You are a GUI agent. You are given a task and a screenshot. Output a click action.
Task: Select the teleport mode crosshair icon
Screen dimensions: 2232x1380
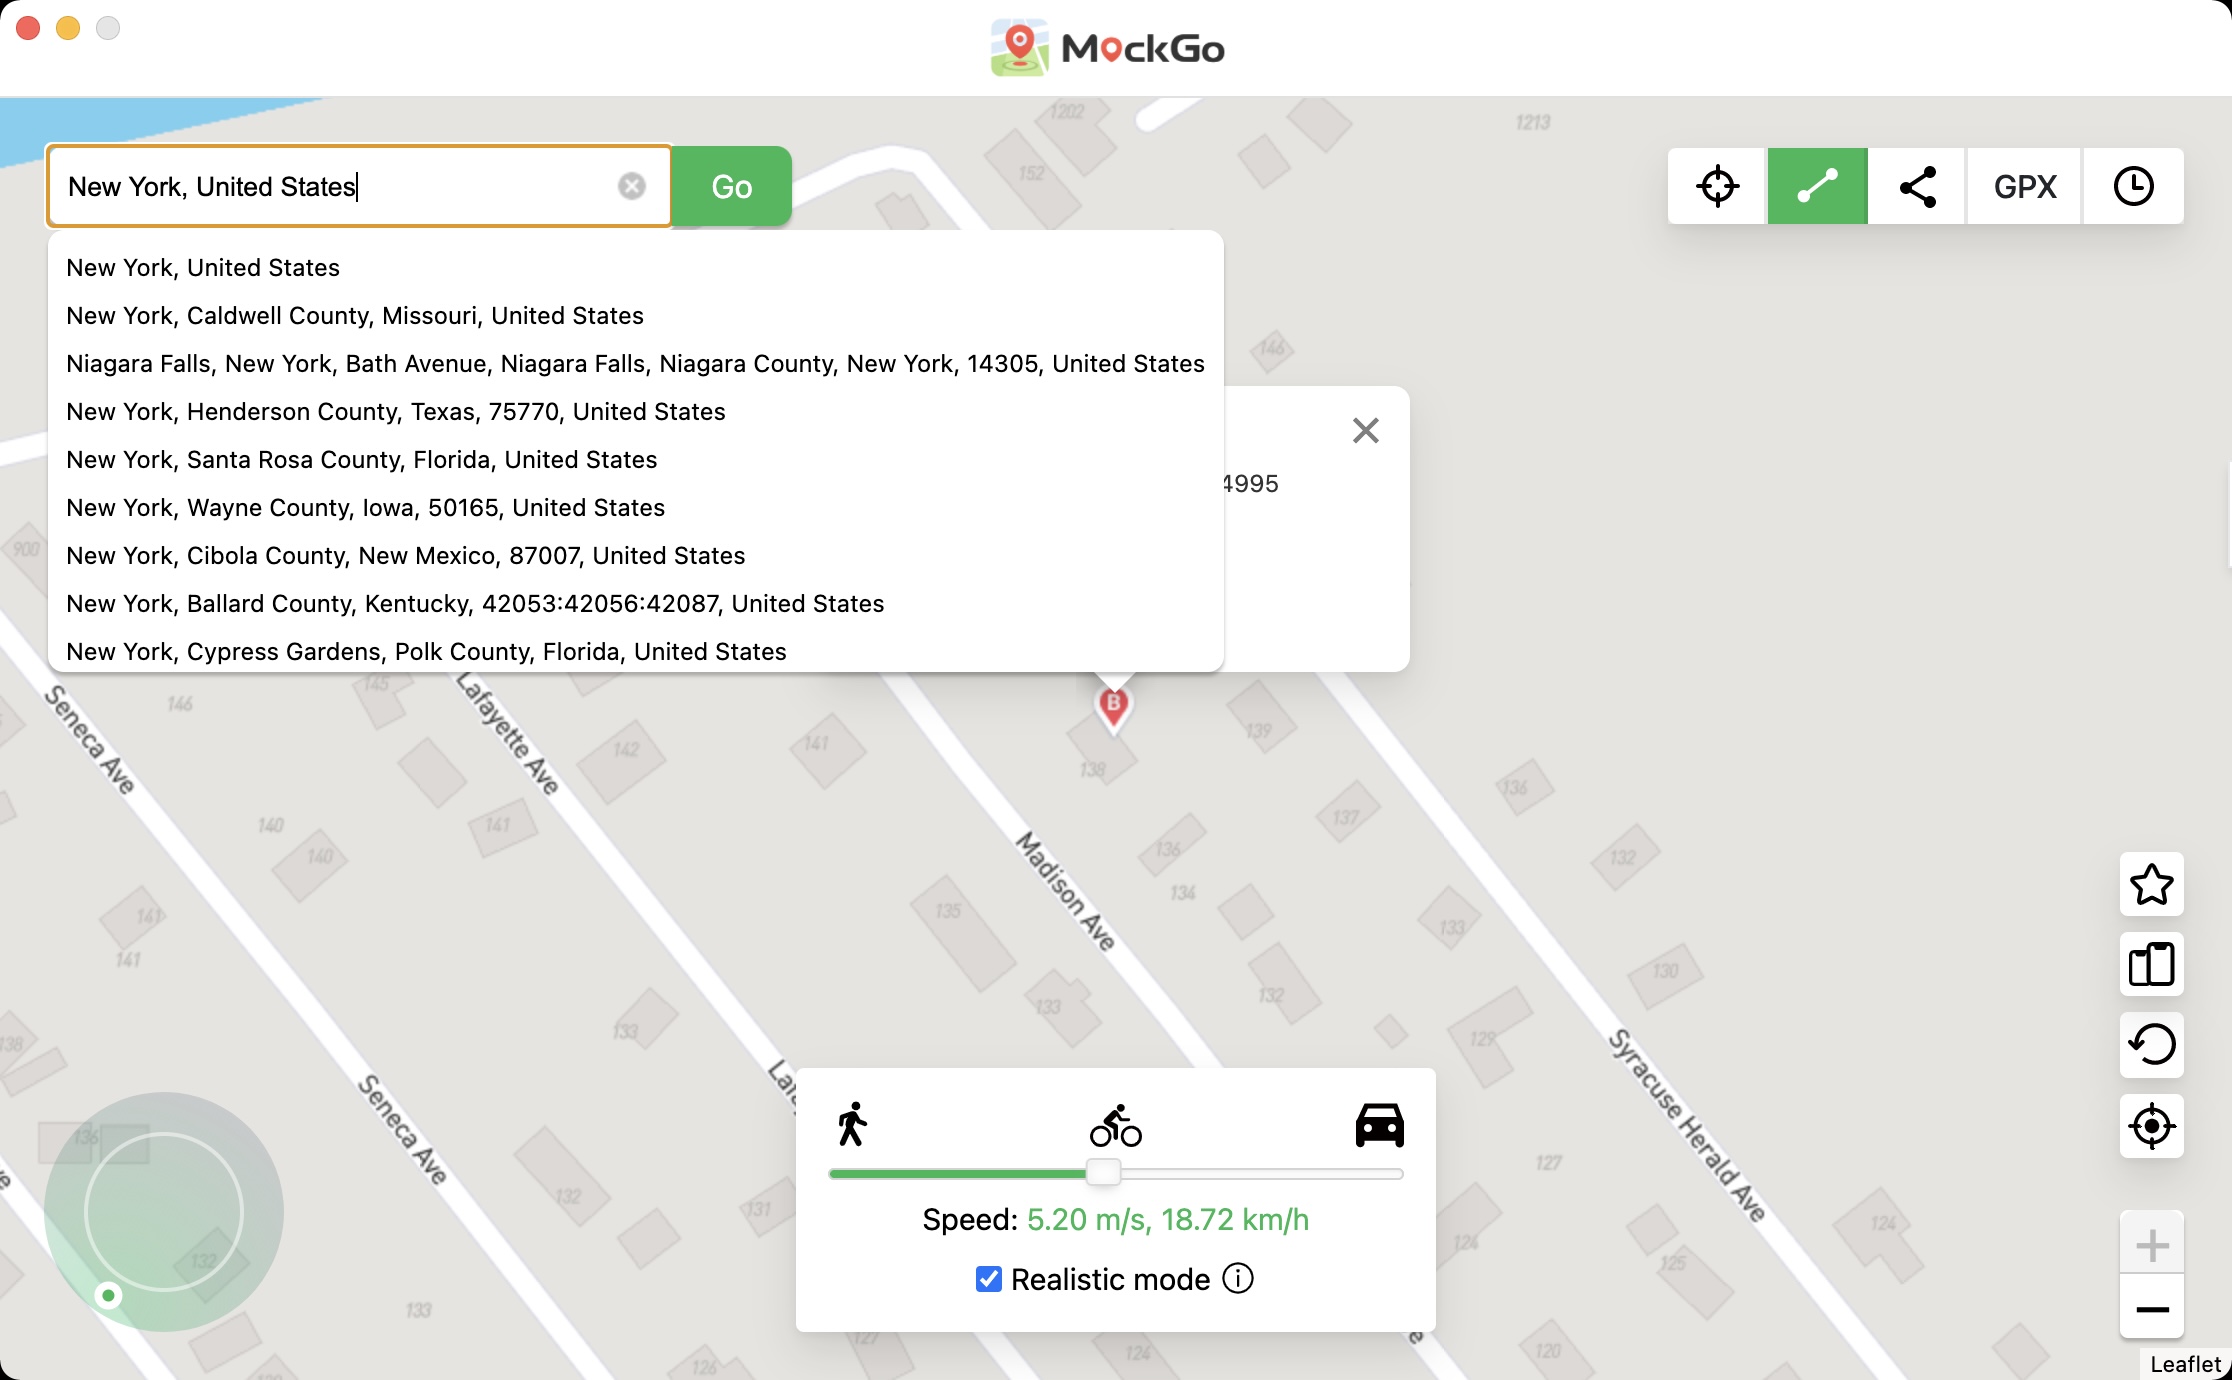[1717, 187]
